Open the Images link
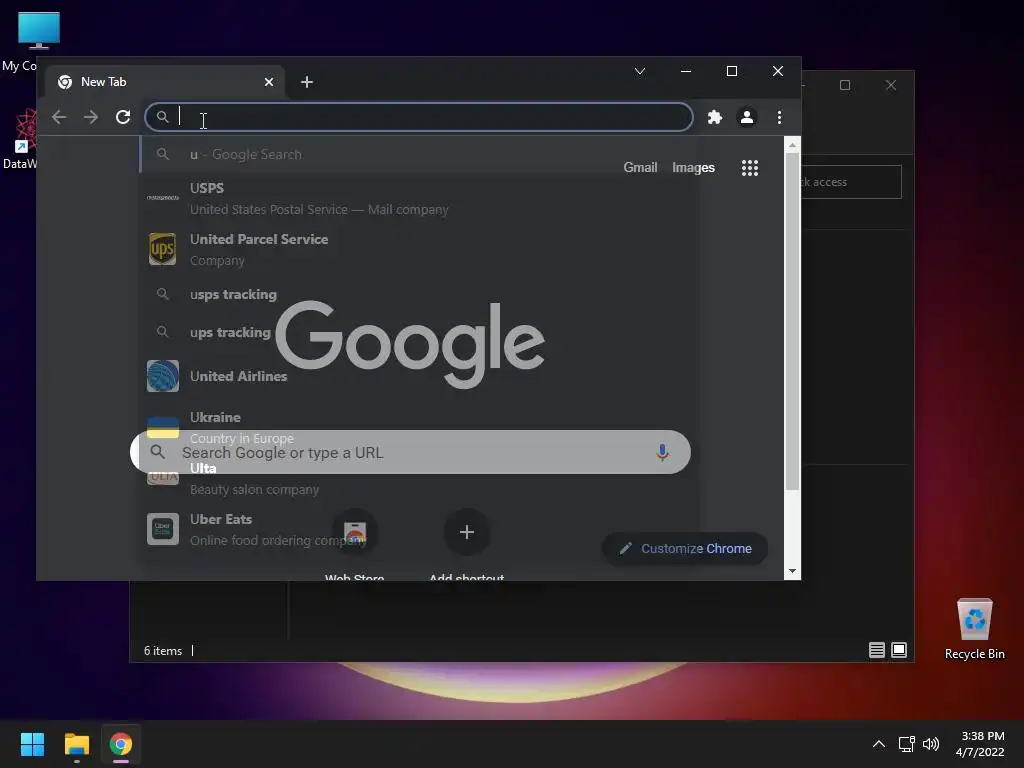The height and width of the screenshot is (768, 1024). (x=694, y=167)
